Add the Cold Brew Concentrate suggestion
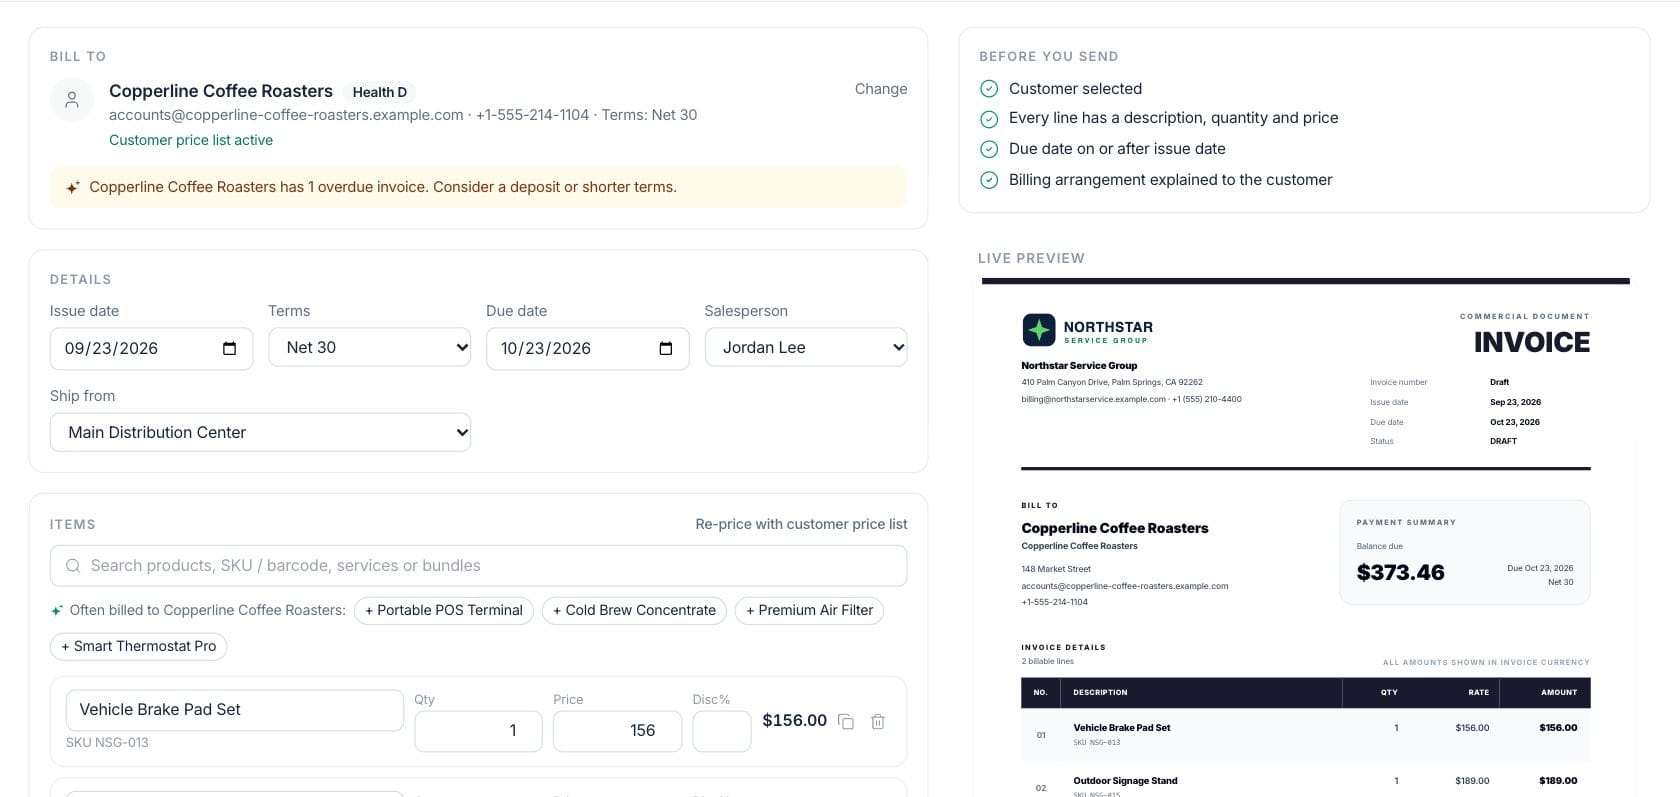This screenshot has height=797, width=1680. (634, 610)
